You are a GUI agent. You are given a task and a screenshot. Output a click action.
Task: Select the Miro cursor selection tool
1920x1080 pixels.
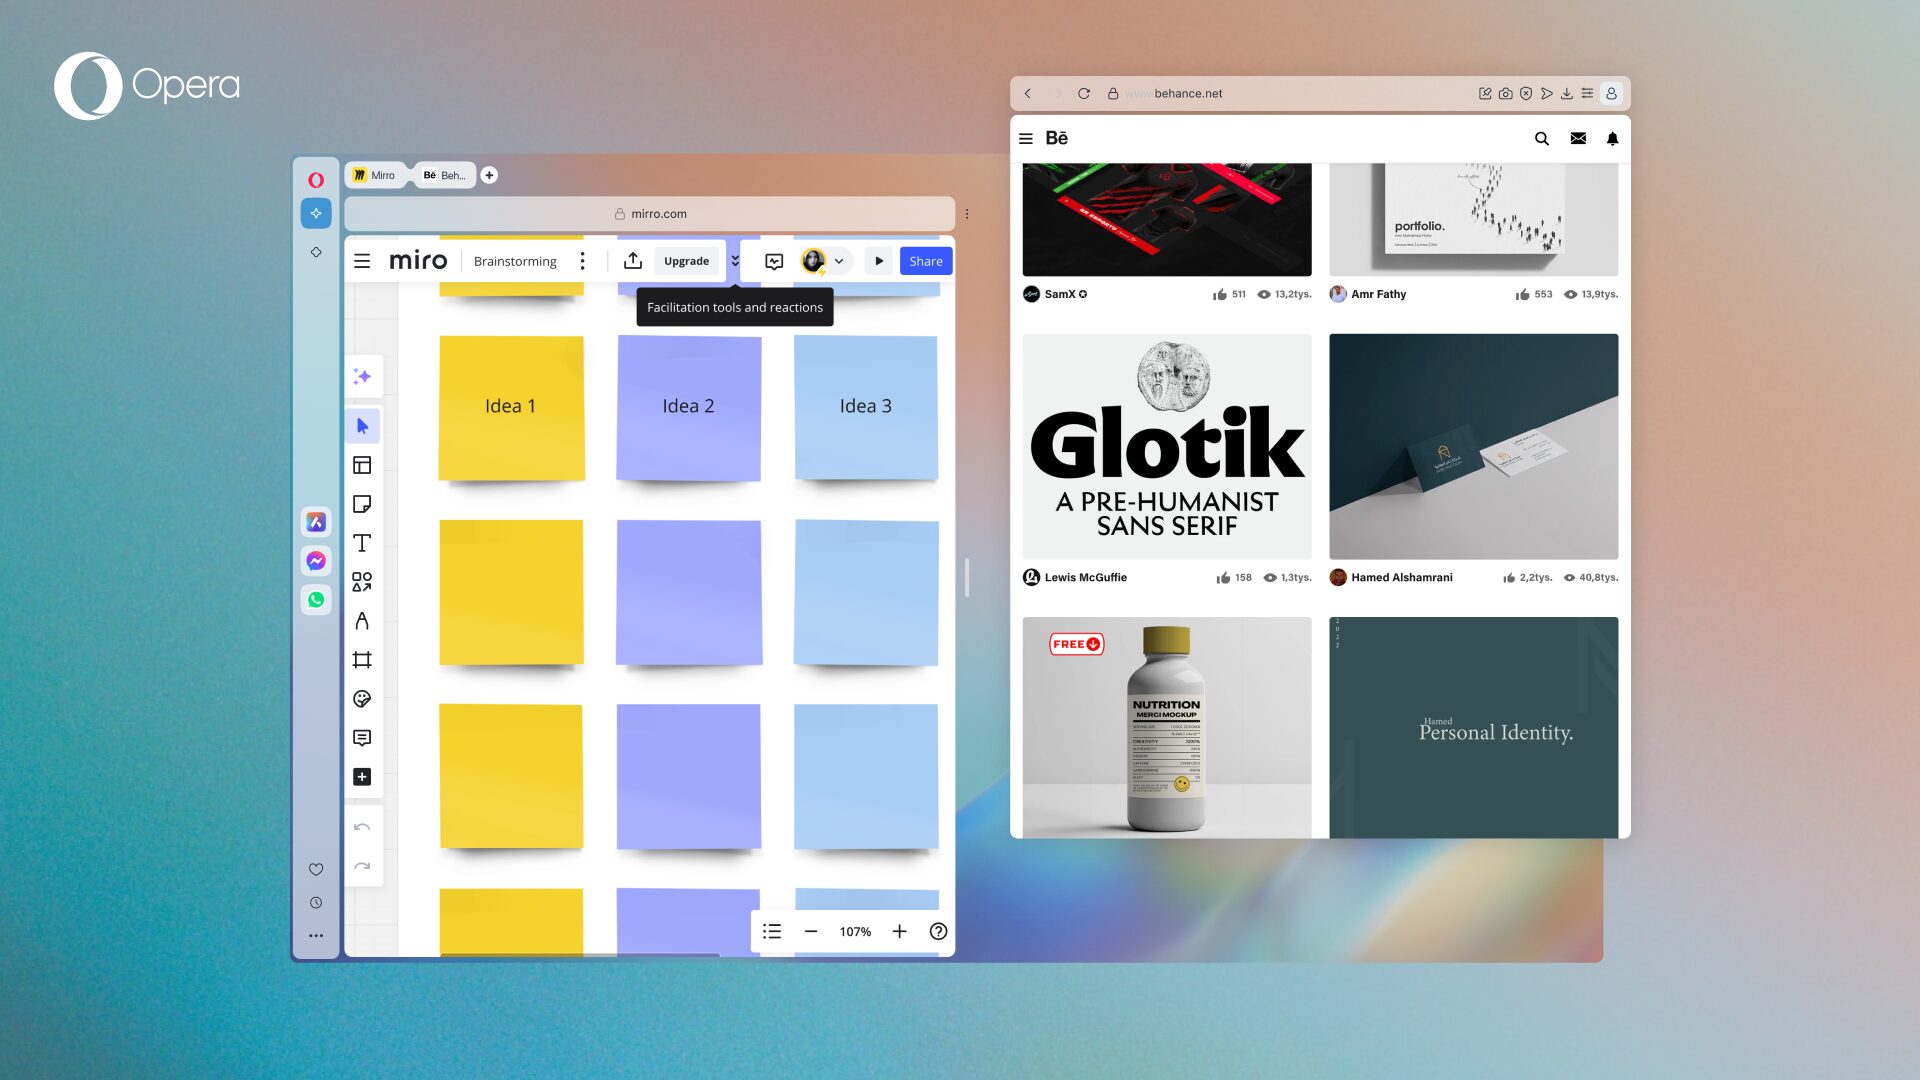coord(362,425)
